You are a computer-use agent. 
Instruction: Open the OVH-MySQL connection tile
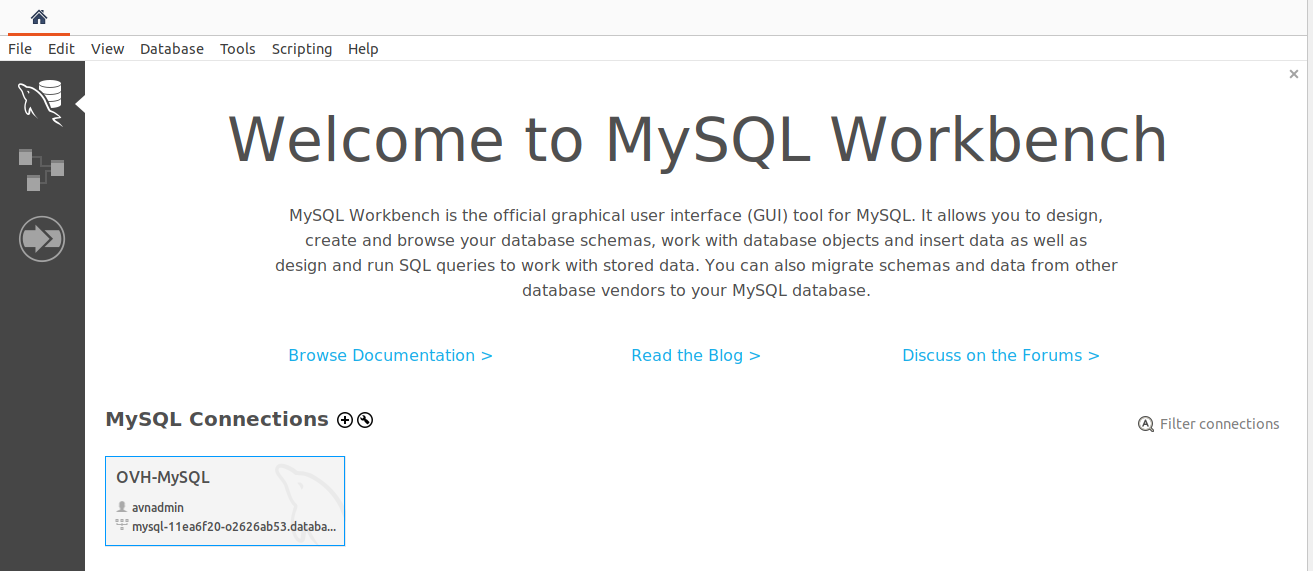click(225, 501)
